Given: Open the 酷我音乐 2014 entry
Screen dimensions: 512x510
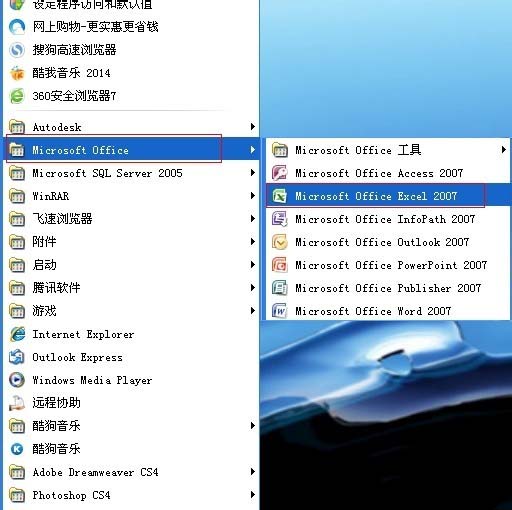Looking at the screenshot, I should click(132, 73).
